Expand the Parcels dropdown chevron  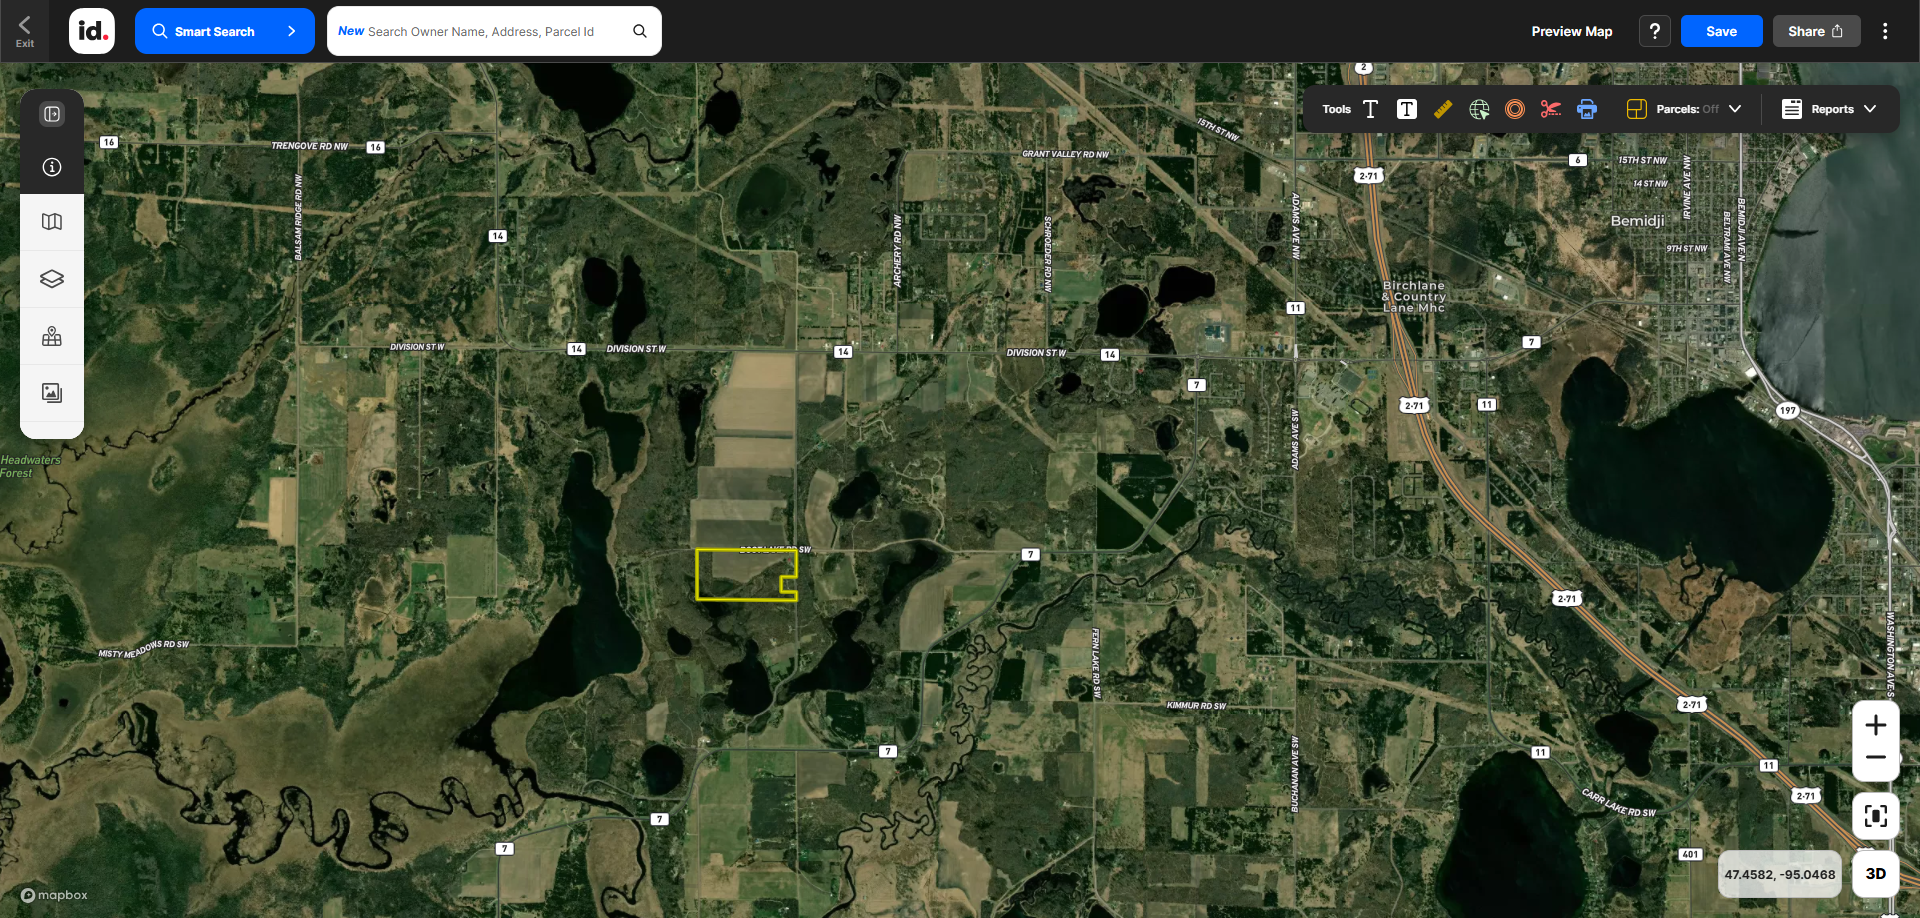click(x=1735, y=109)
